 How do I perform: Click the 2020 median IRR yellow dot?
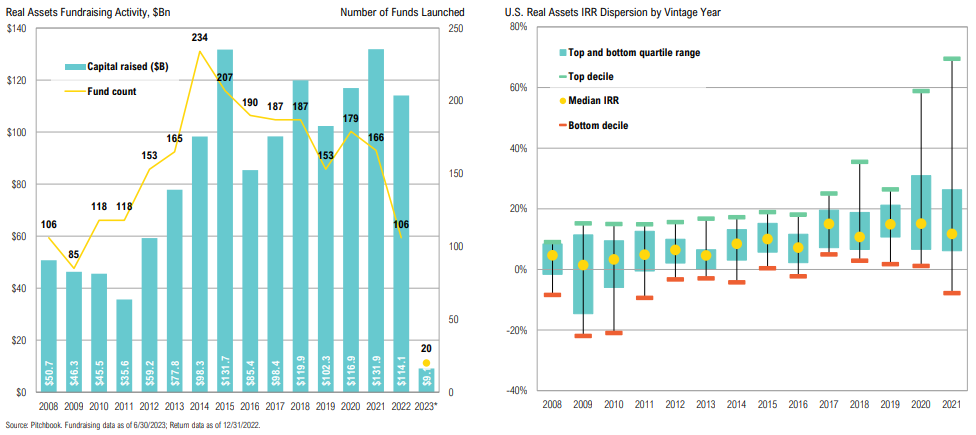[920, 224]
